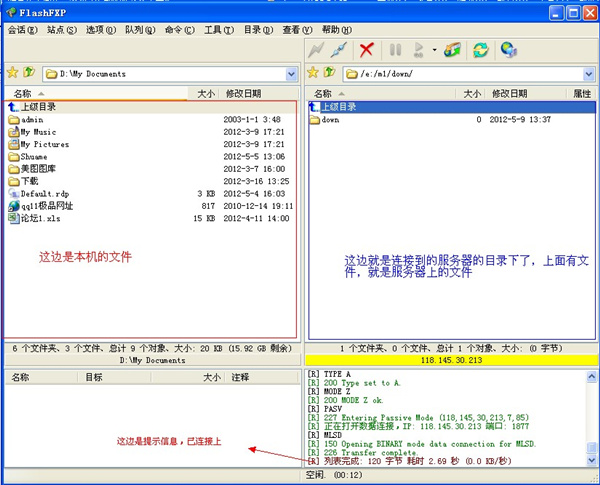Click the up-folder icon beside remote path
Image resolution: width=600 pixels, height=485 pixels.
[329, 73]
